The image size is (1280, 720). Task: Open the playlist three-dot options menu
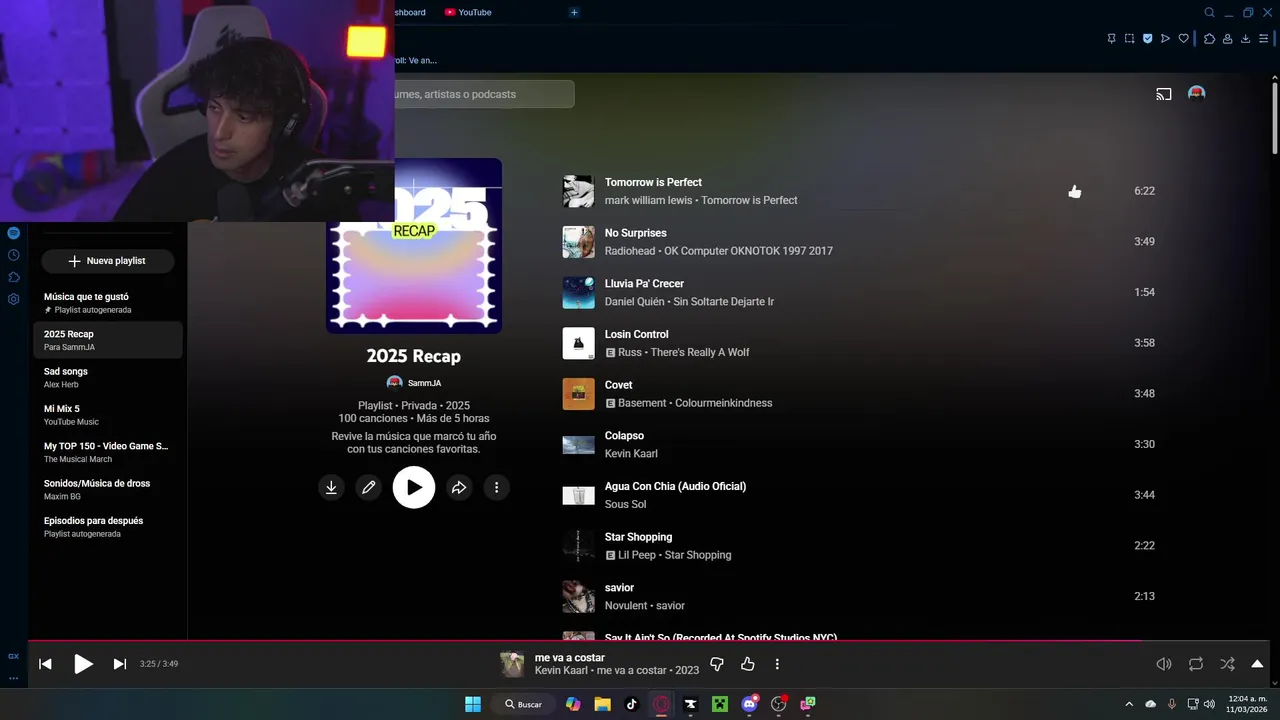pos(497,488)
